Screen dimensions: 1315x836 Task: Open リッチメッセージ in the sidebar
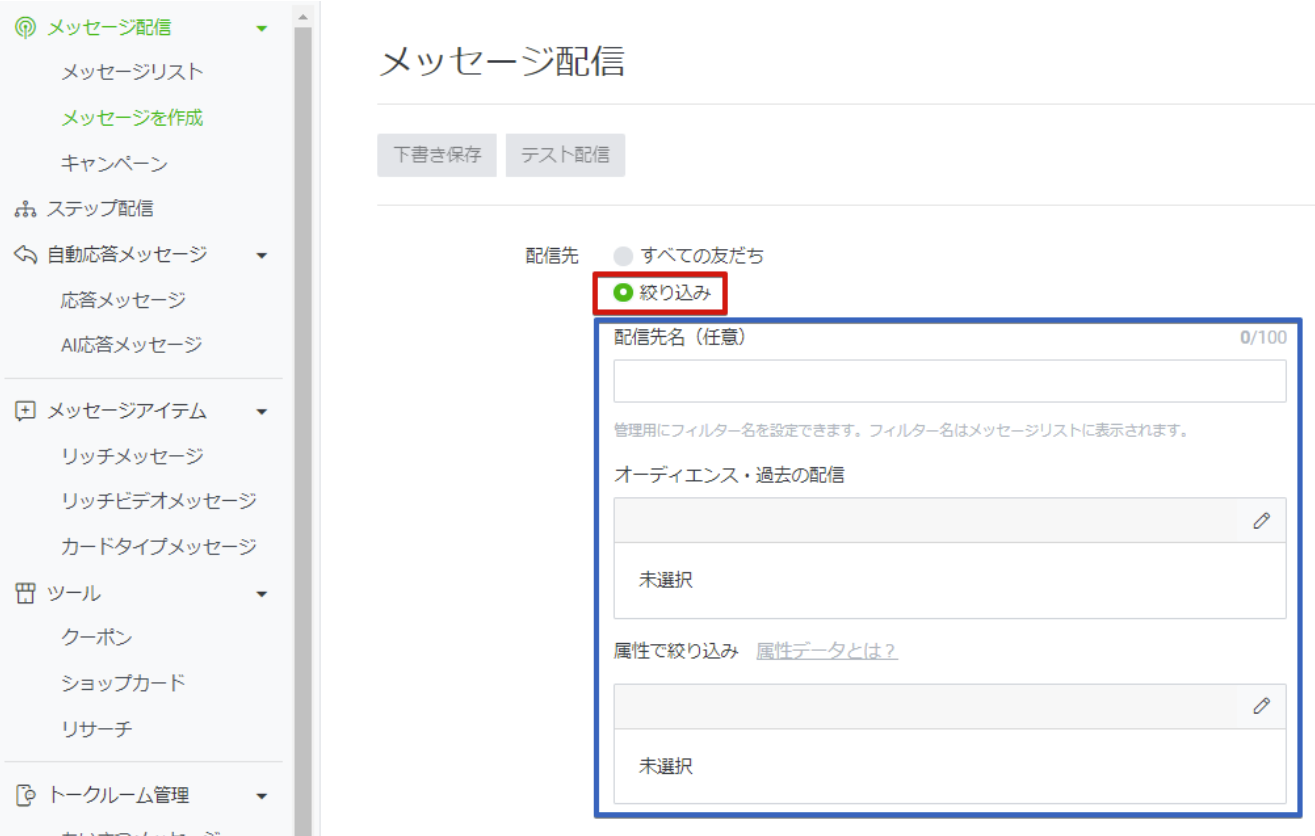click(x=132, y=456)
